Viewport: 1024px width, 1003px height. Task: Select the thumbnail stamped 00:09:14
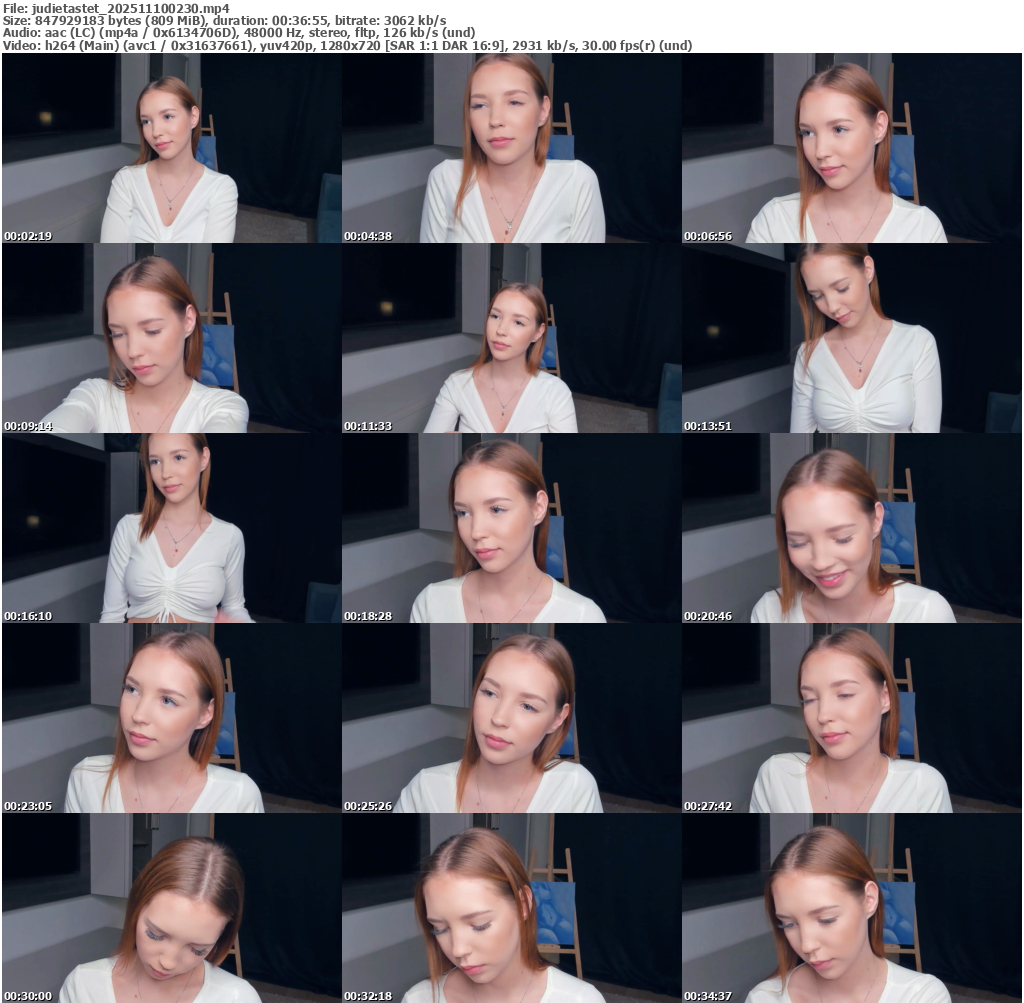pyautogui.click(x=171, y=338)
